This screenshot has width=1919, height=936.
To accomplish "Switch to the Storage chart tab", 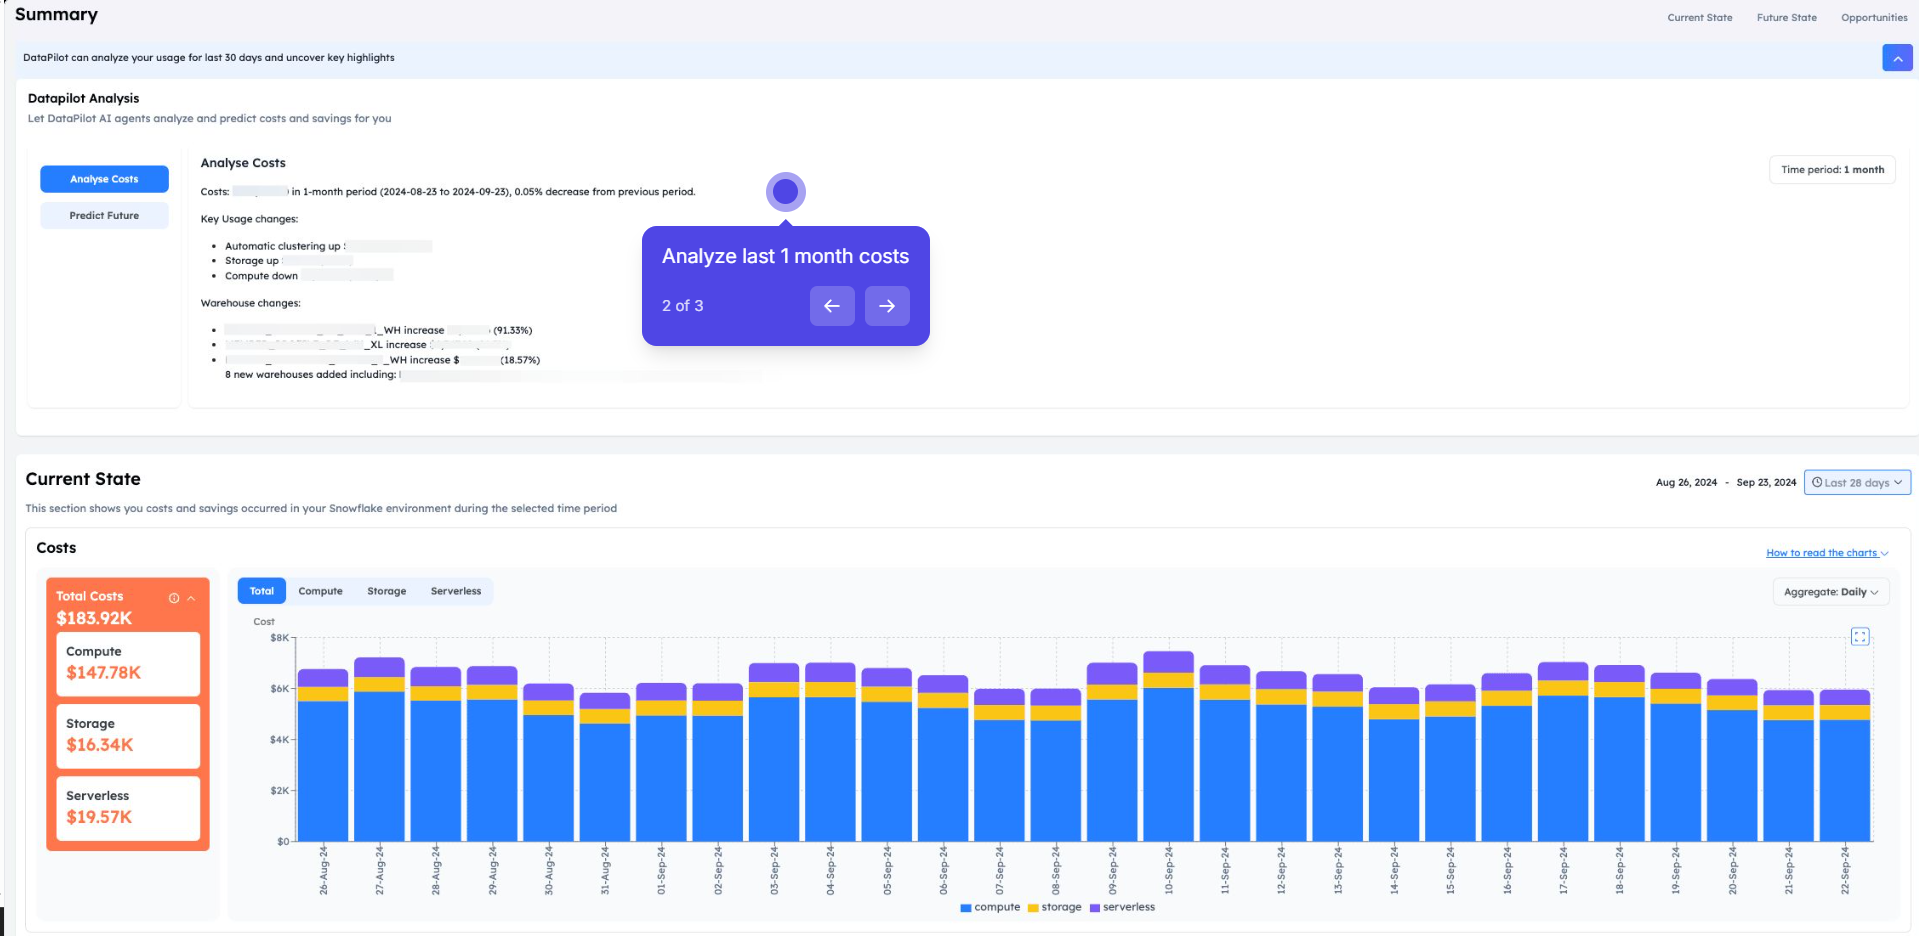I will [x=386, y=591].
